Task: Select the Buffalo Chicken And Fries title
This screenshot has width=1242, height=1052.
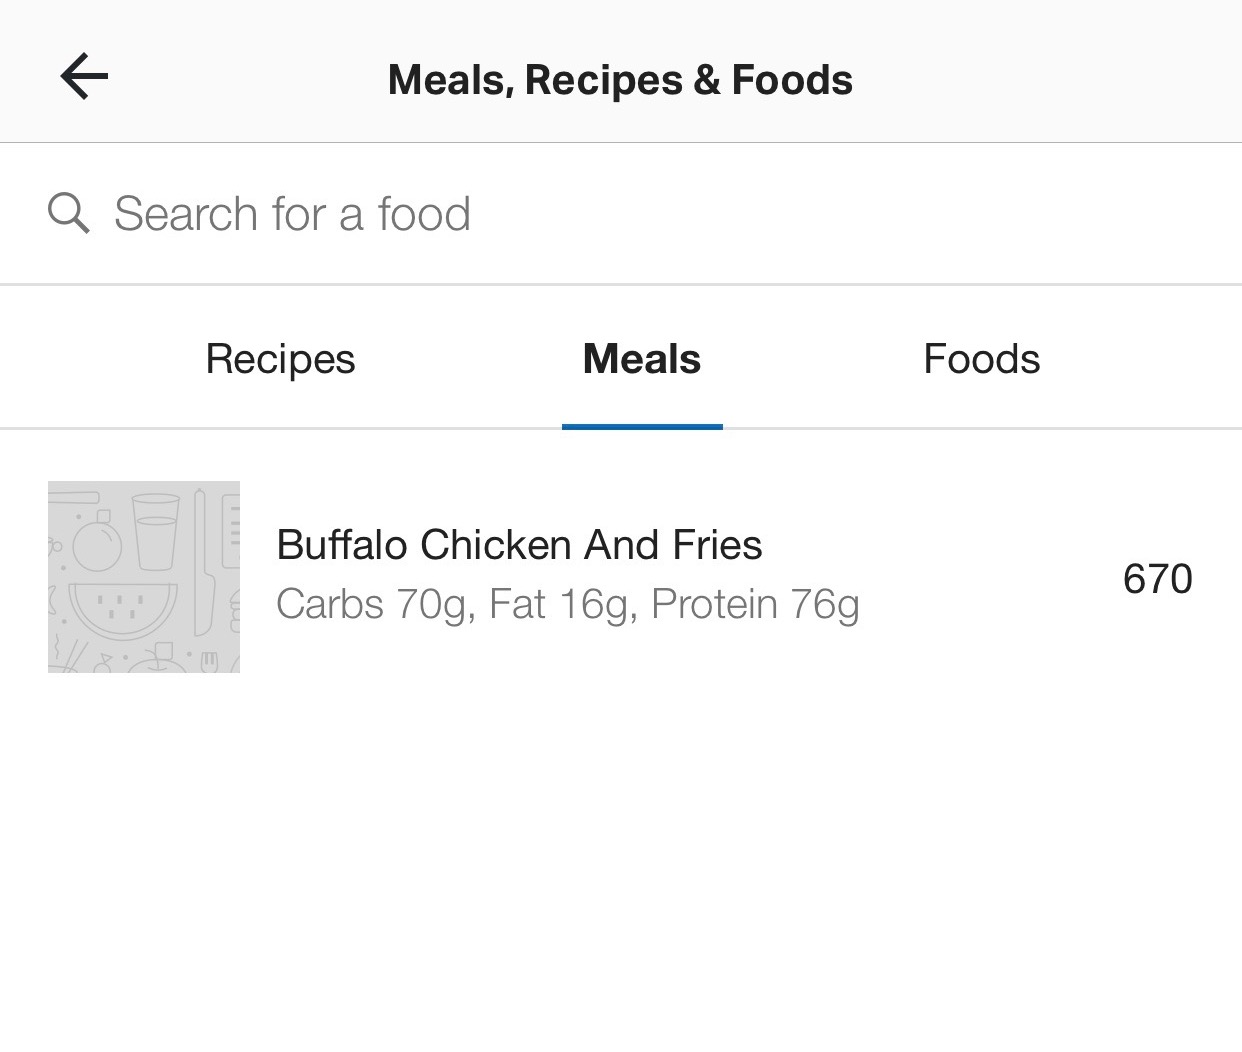Action: click(519, 545)
